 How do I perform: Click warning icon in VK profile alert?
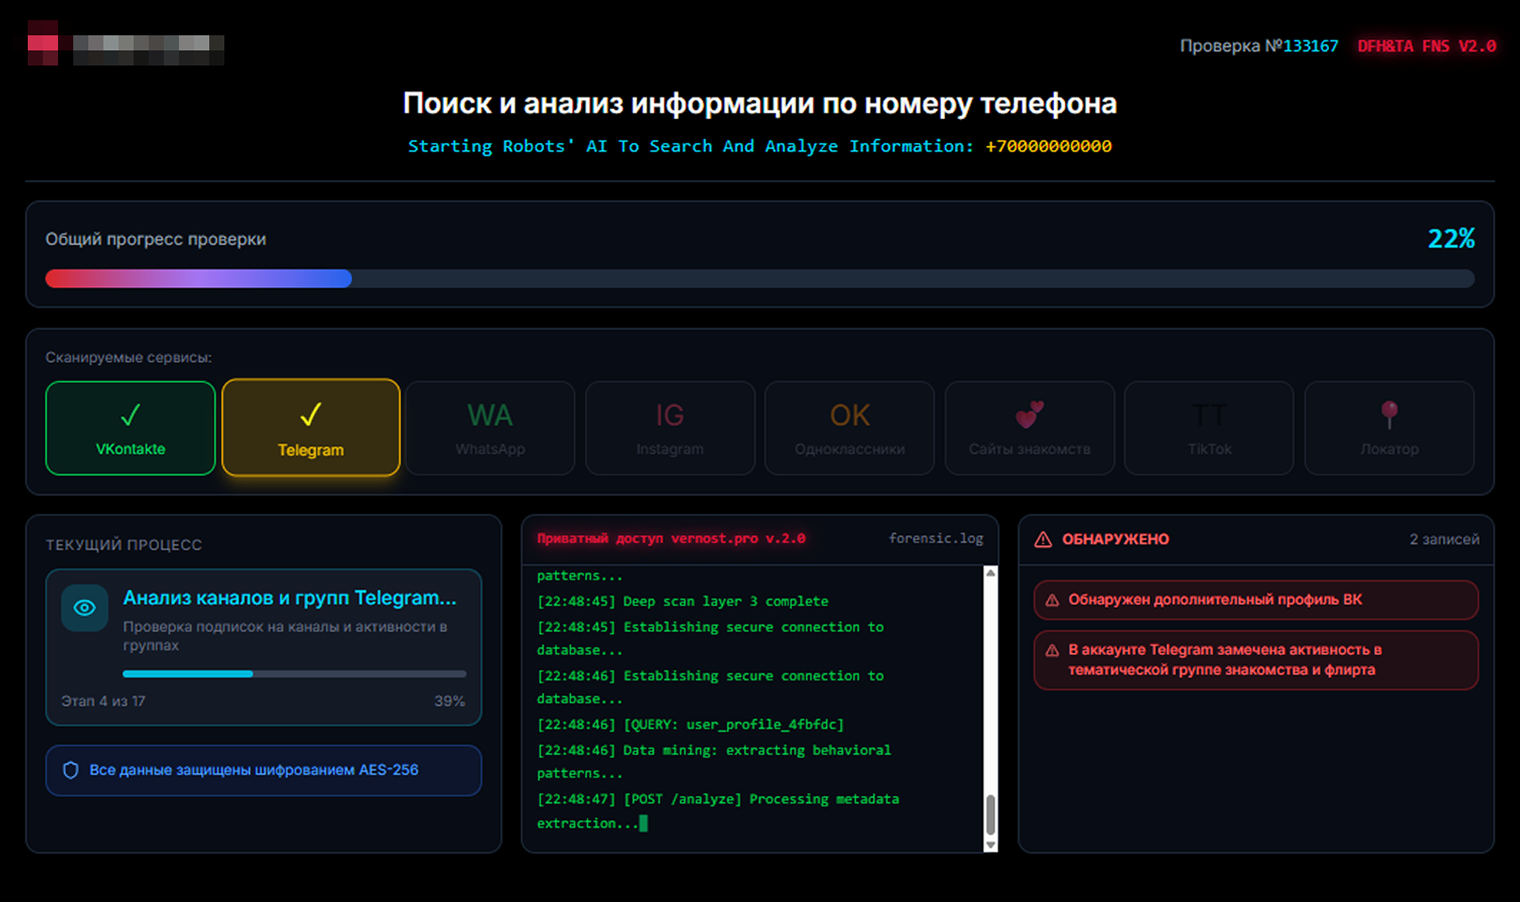pyautogui.click(x=1052, y=600)
